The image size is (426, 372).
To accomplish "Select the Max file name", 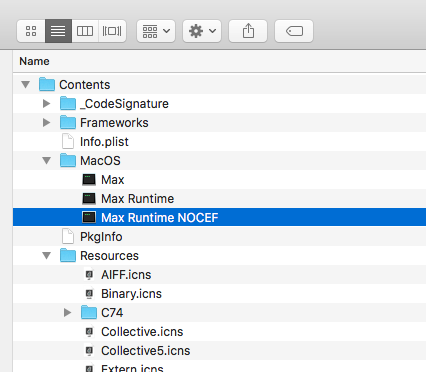I will [113, 180].
